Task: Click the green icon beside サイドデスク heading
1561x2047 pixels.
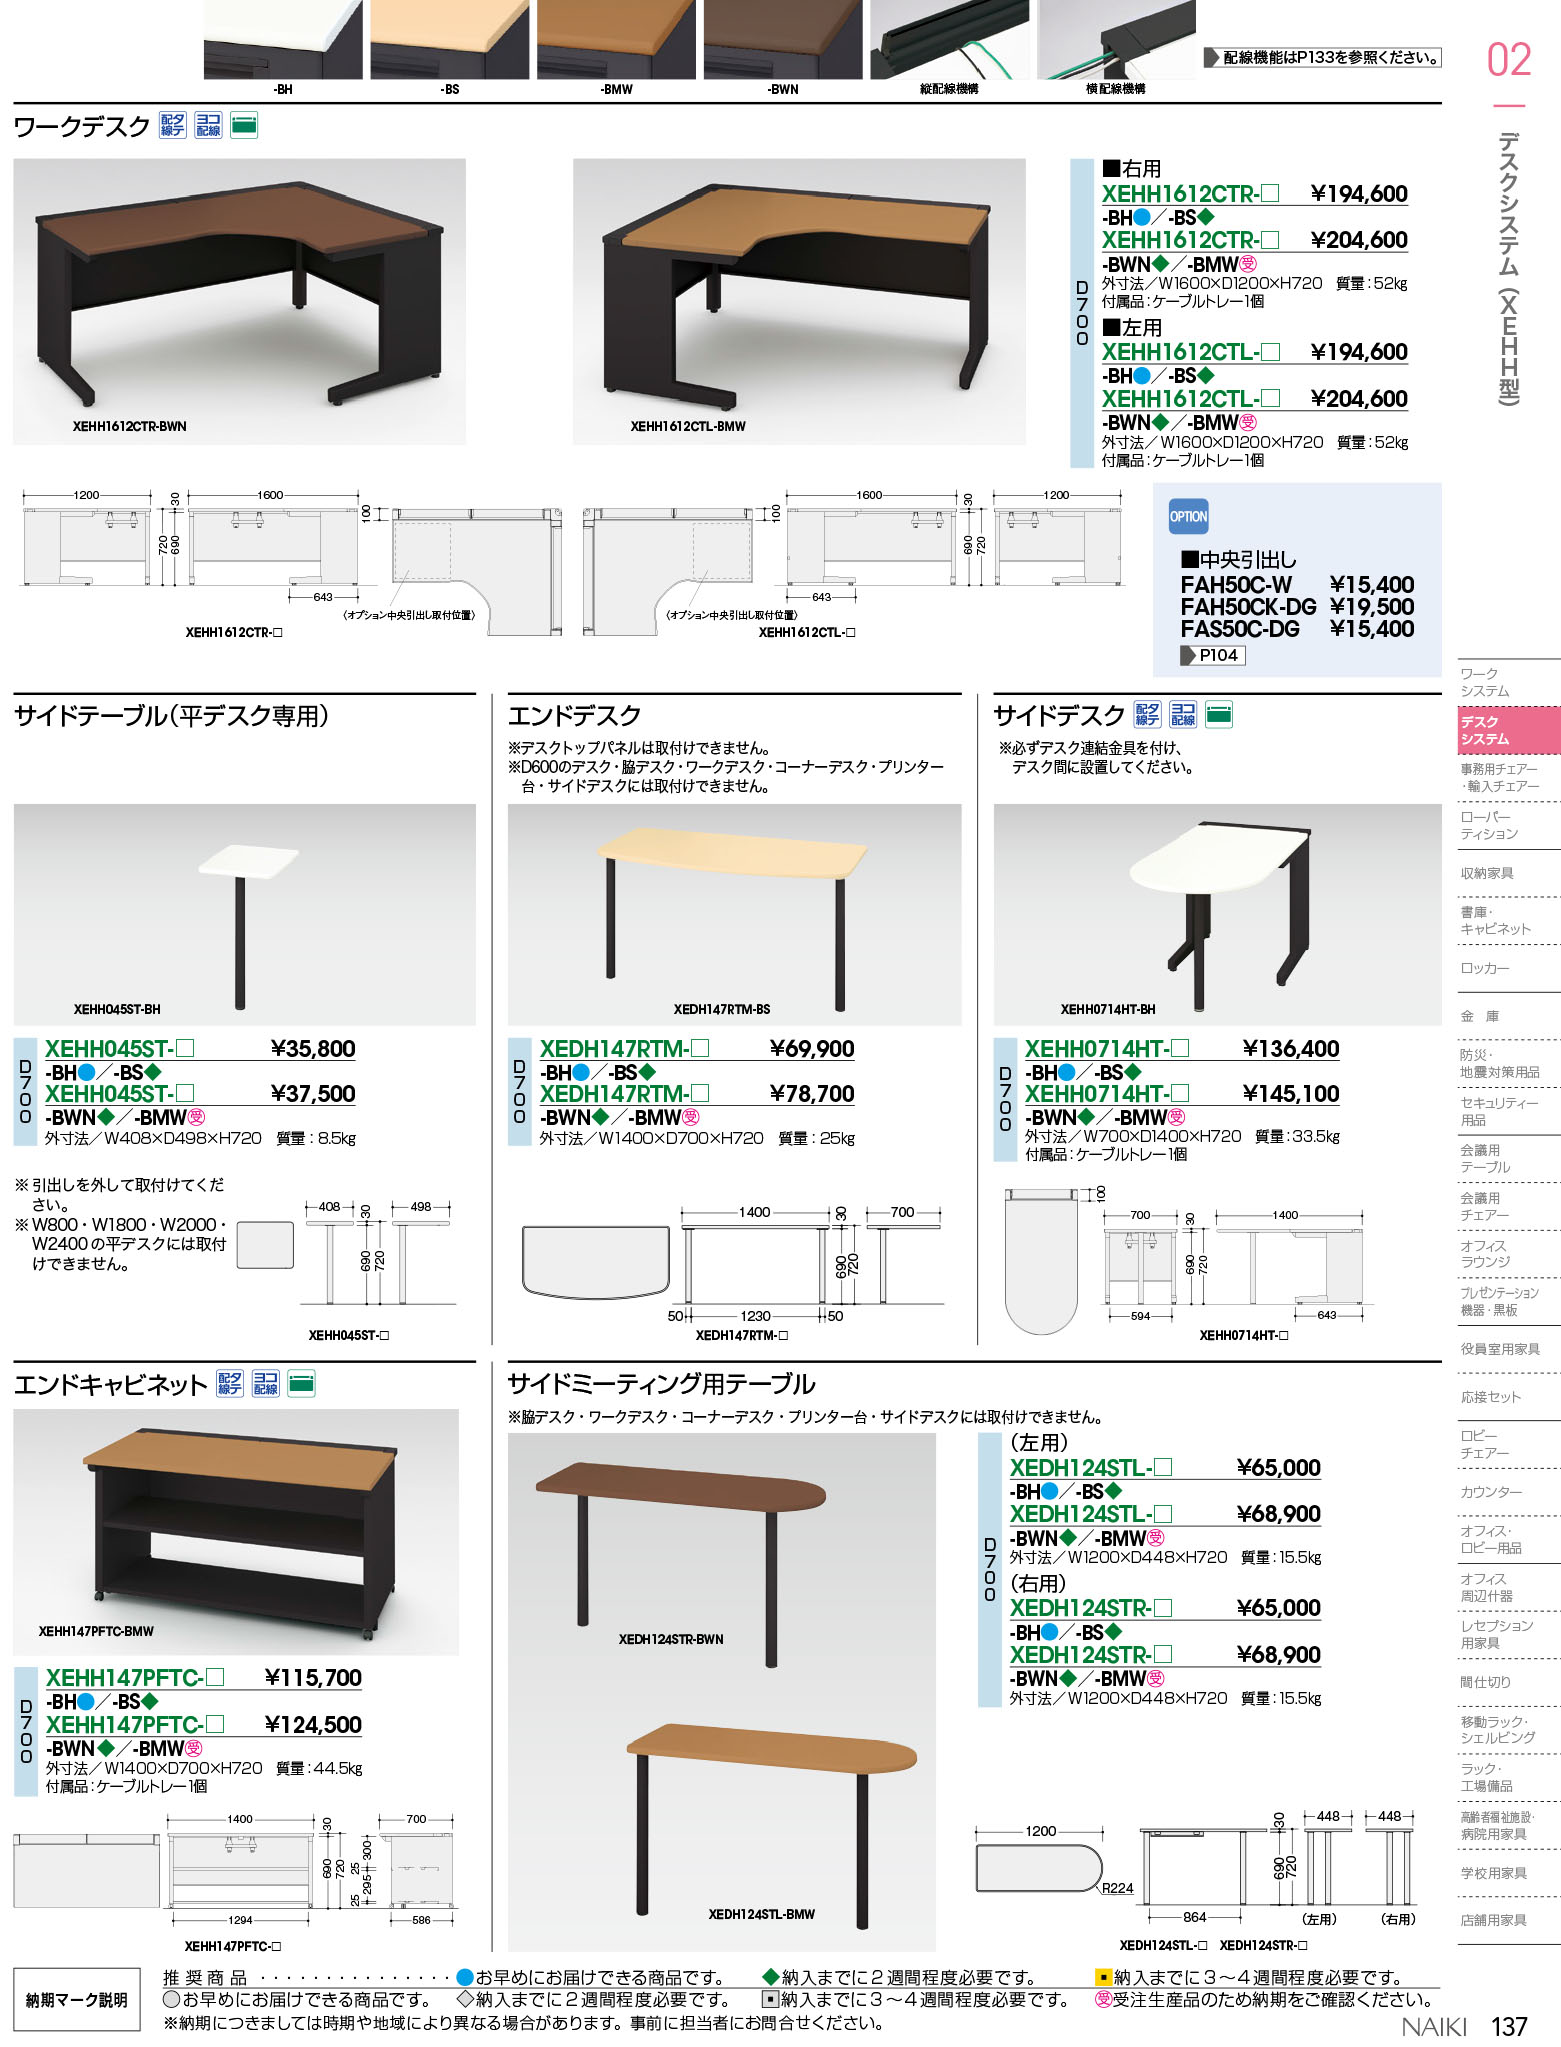Action: (1219, 714)
